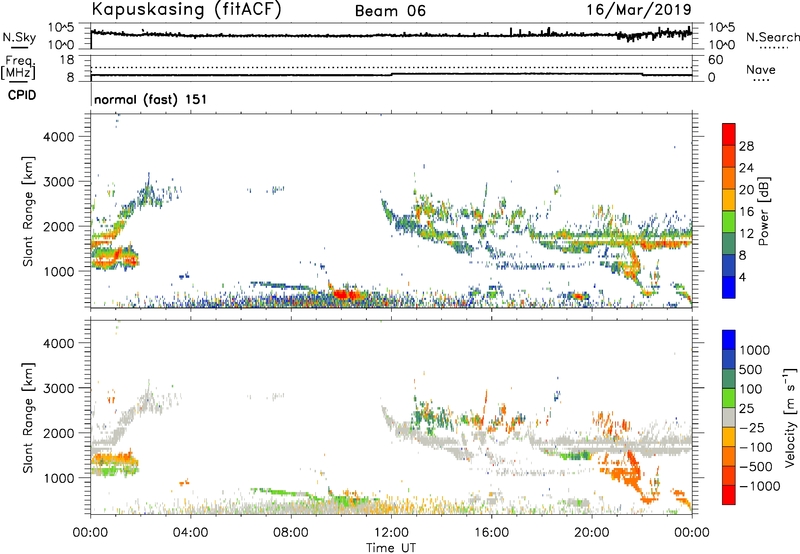
Task: Click the 'Velocity [m s-1]' colorbar label
Action: (790, 417)
